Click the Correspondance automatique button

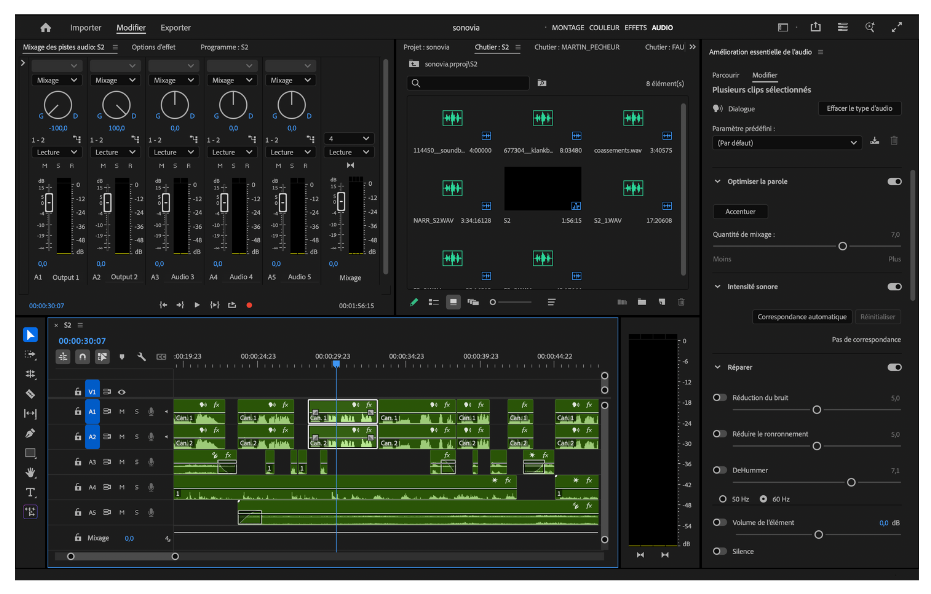coord(802,317)
